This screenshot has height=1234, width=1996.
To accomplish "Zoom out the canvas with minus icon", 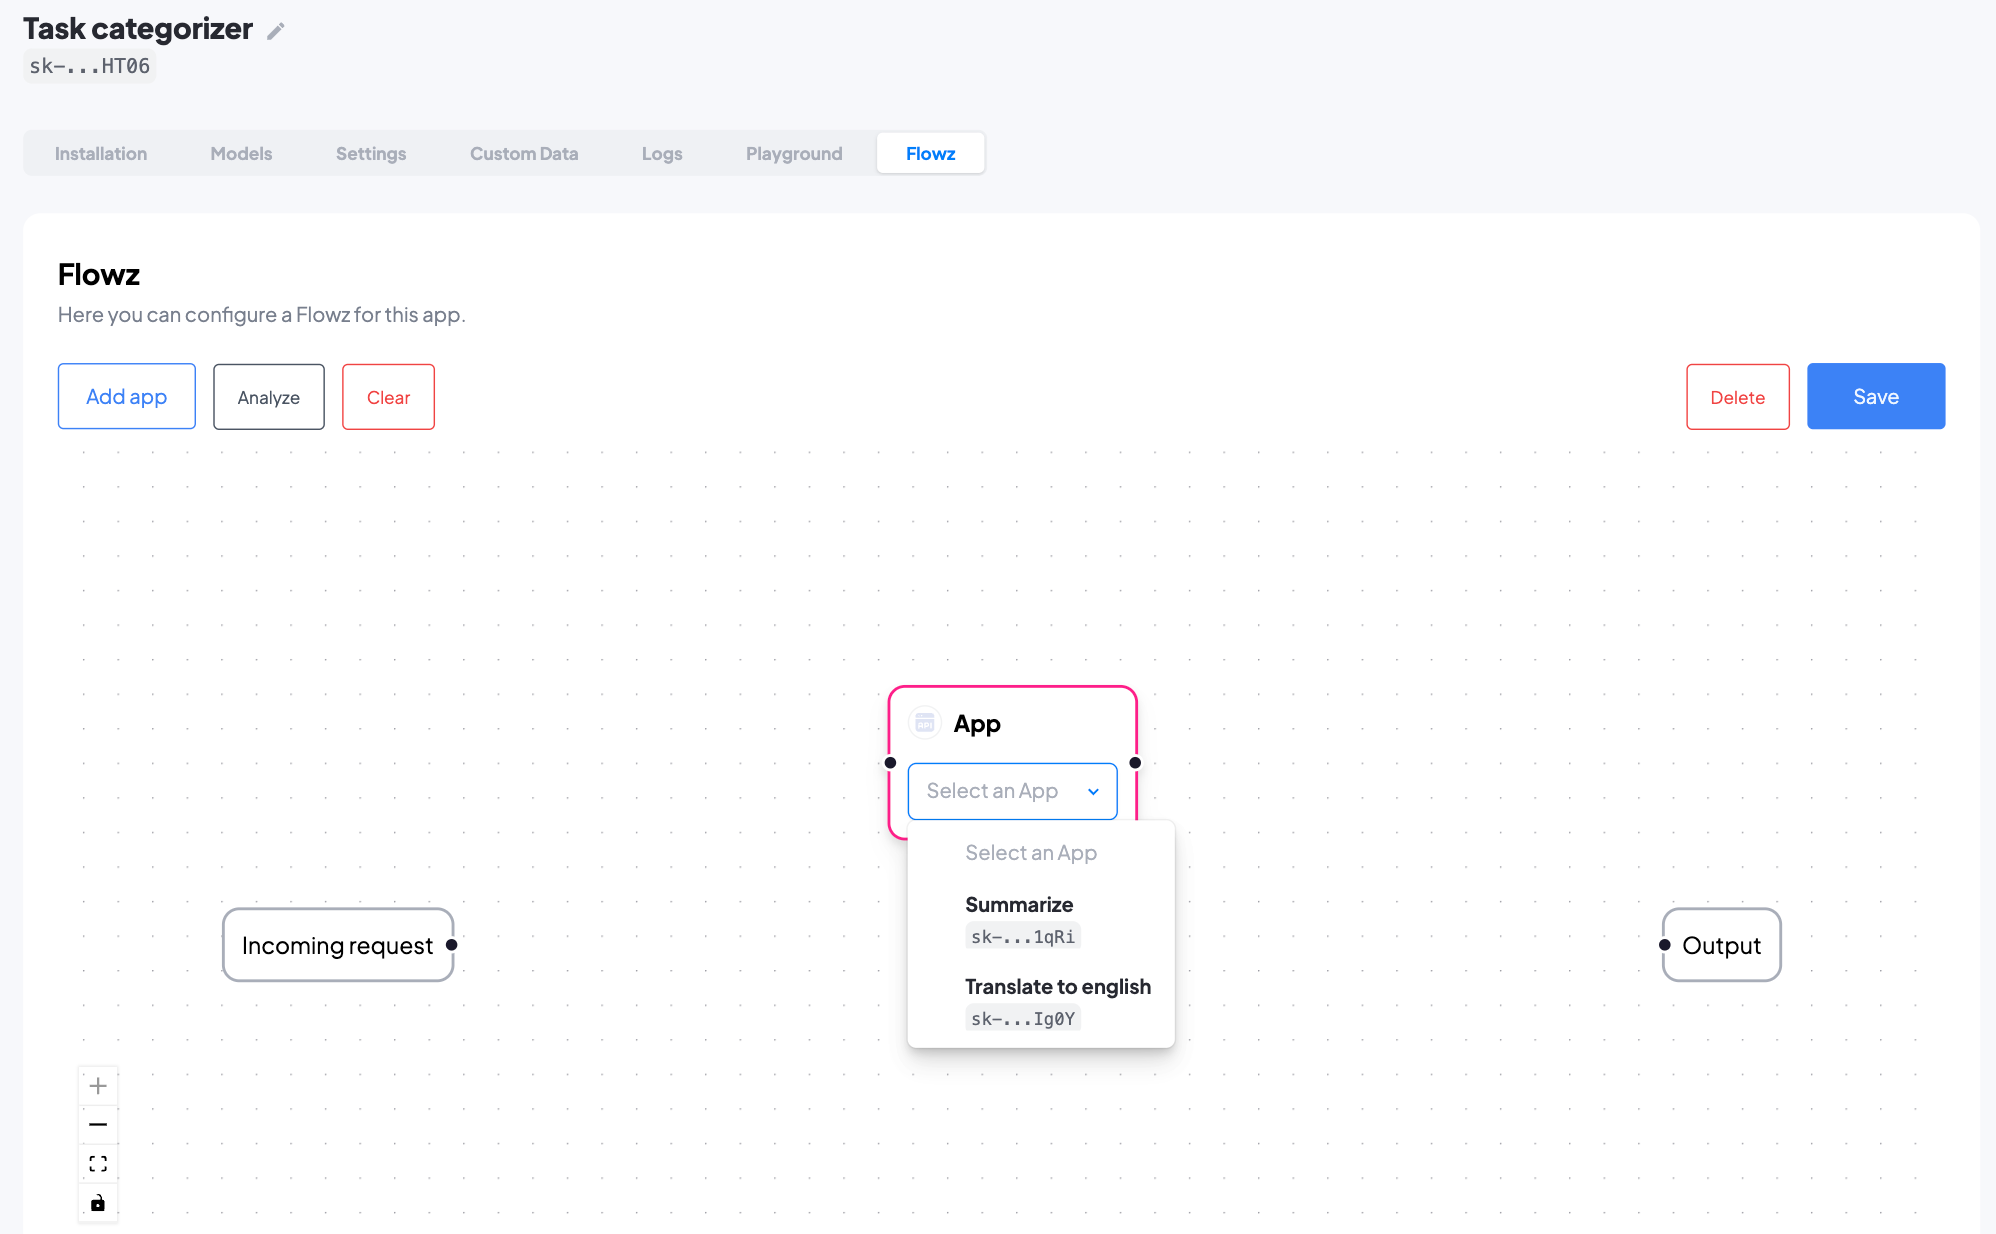I will (98, 1125).
